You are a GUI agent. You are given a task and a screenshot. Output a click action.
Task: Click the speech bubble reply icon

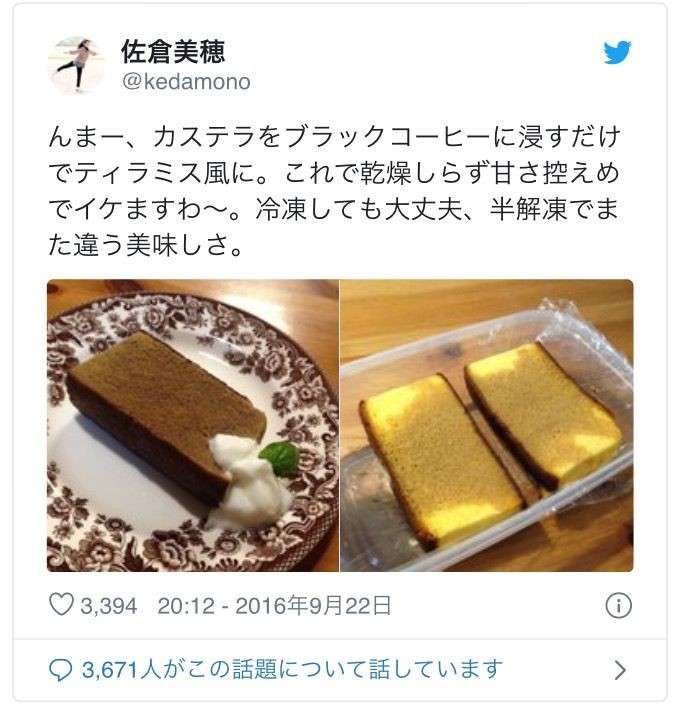[60, 669]
